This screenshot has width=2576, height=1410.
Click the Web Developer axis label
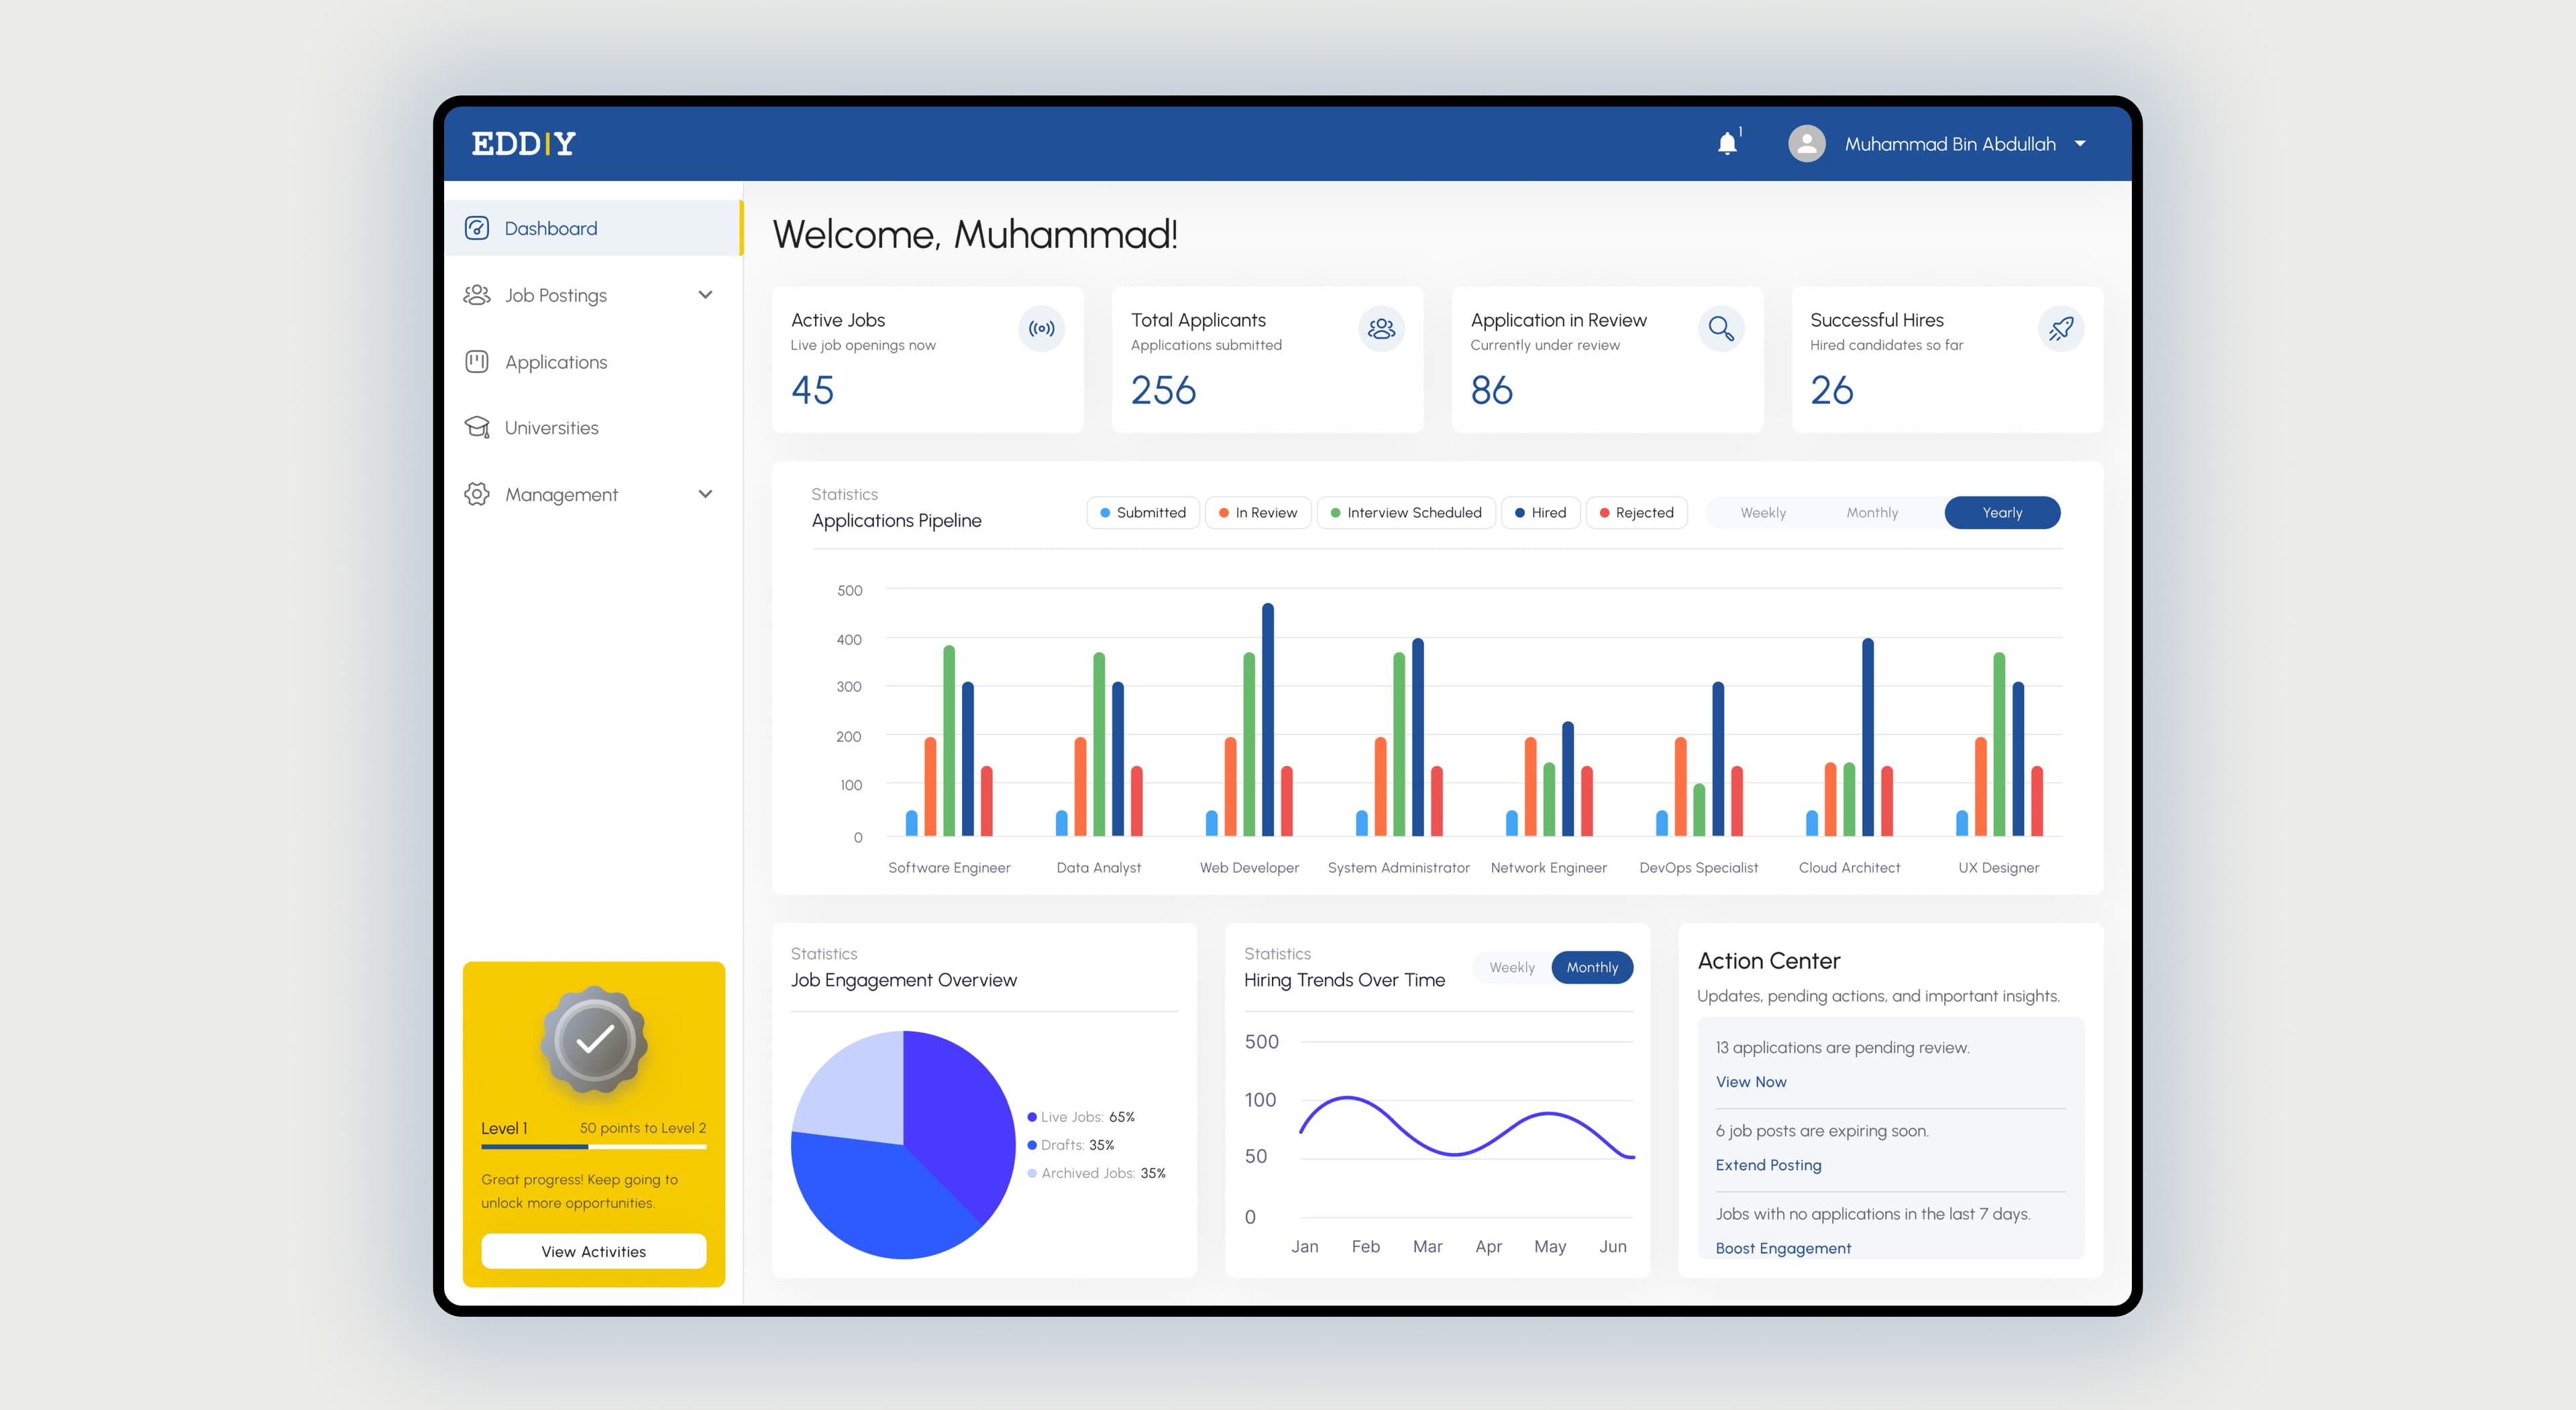(1249, 867)
